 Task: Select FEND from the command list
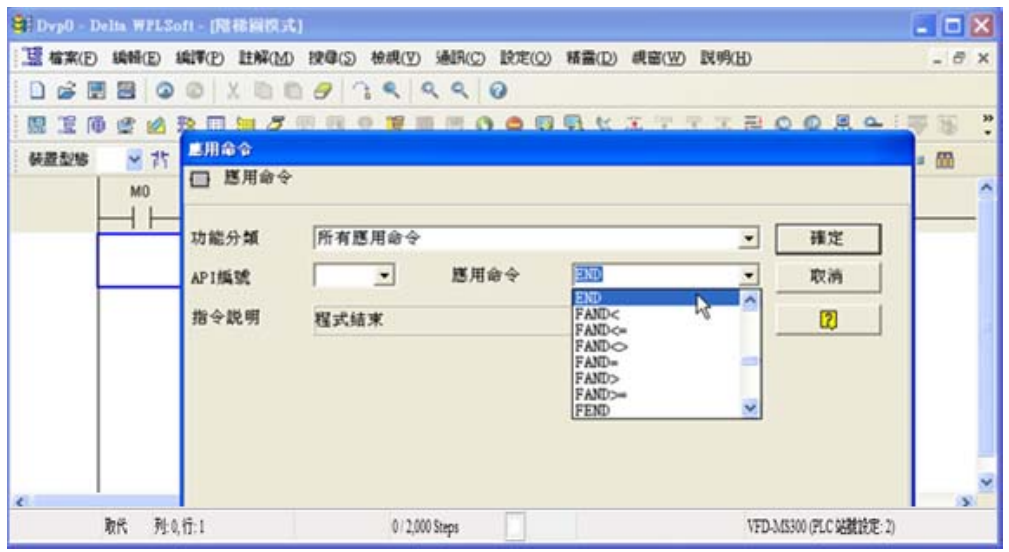tap(593, 410)
